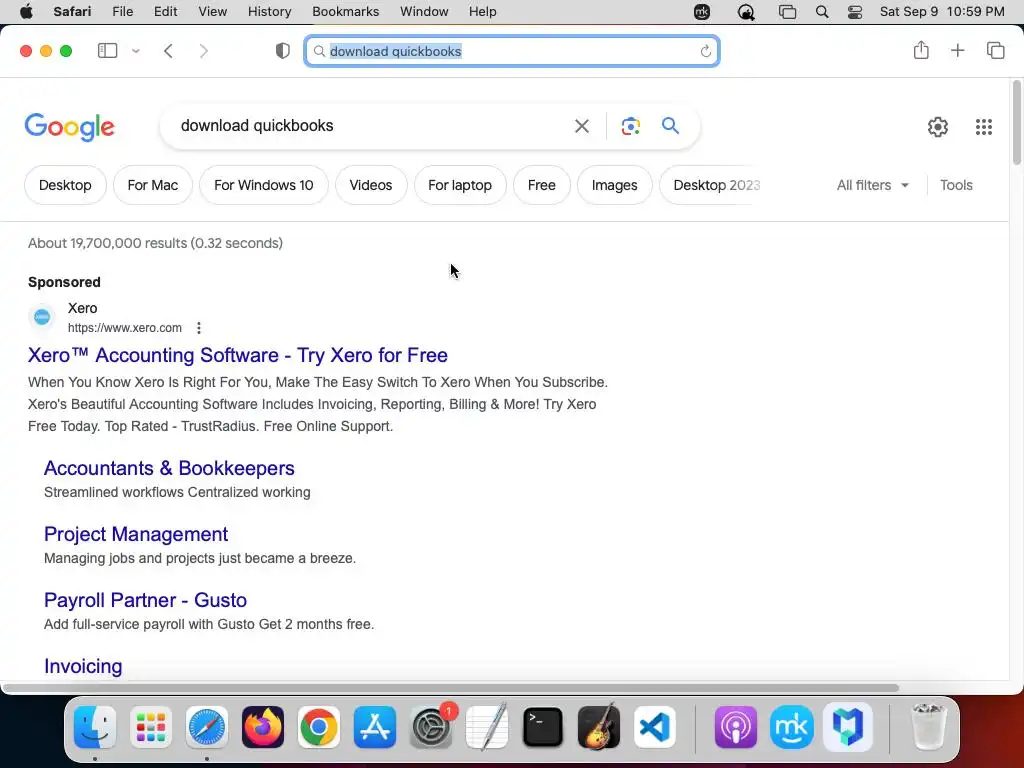1024x768 pixels.
Task: Open Xero Accounting Software ad headline
Action: click(238, 355)
